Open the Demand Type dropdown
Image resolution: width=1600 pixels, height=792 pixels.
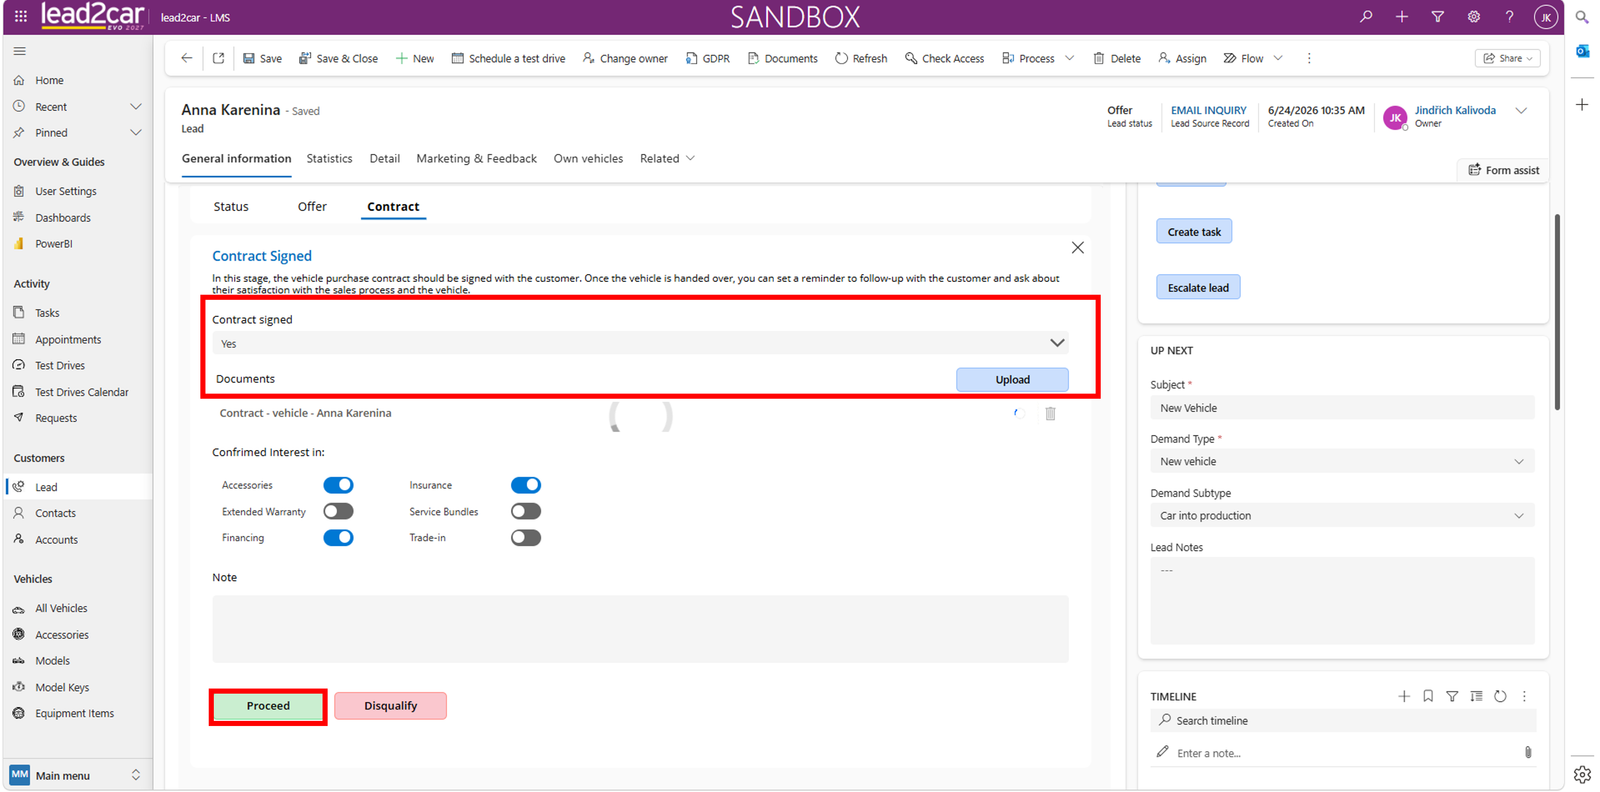tap(1342, 461)
